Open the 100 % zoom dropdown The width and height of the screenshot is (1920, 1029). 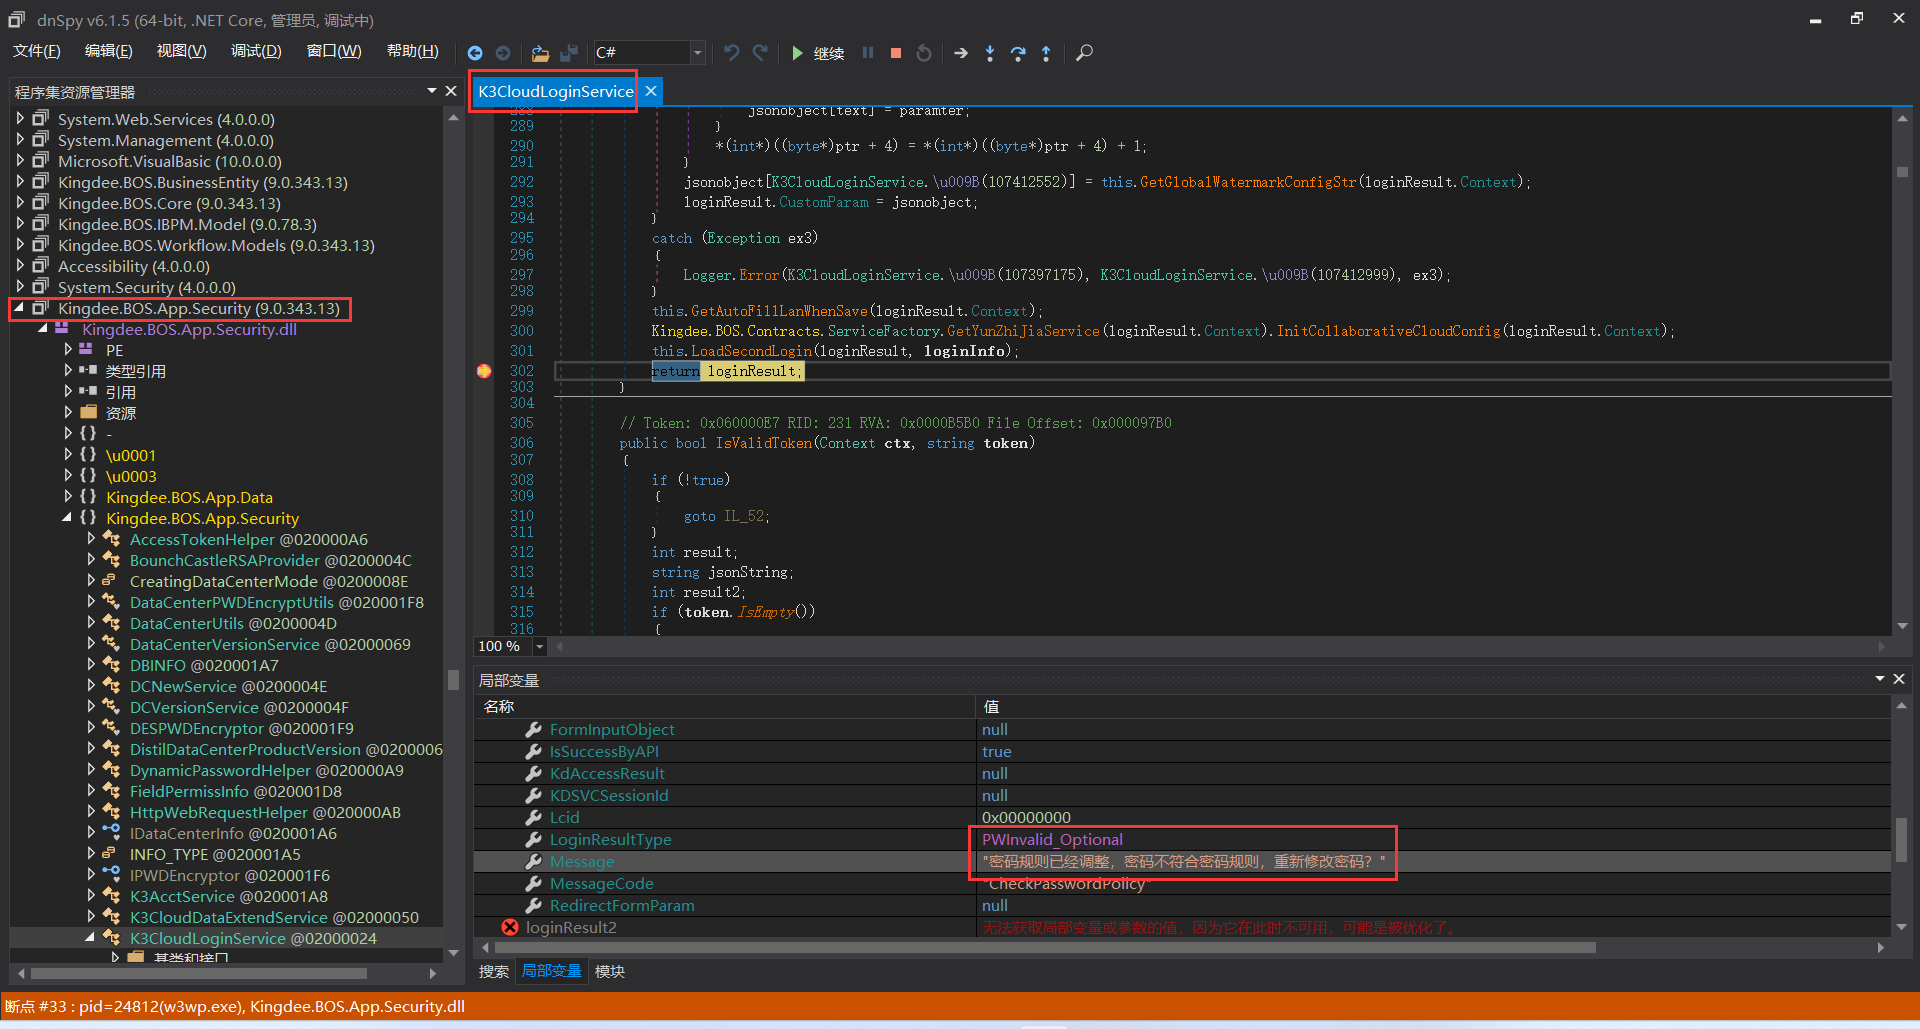pos(540,647)
